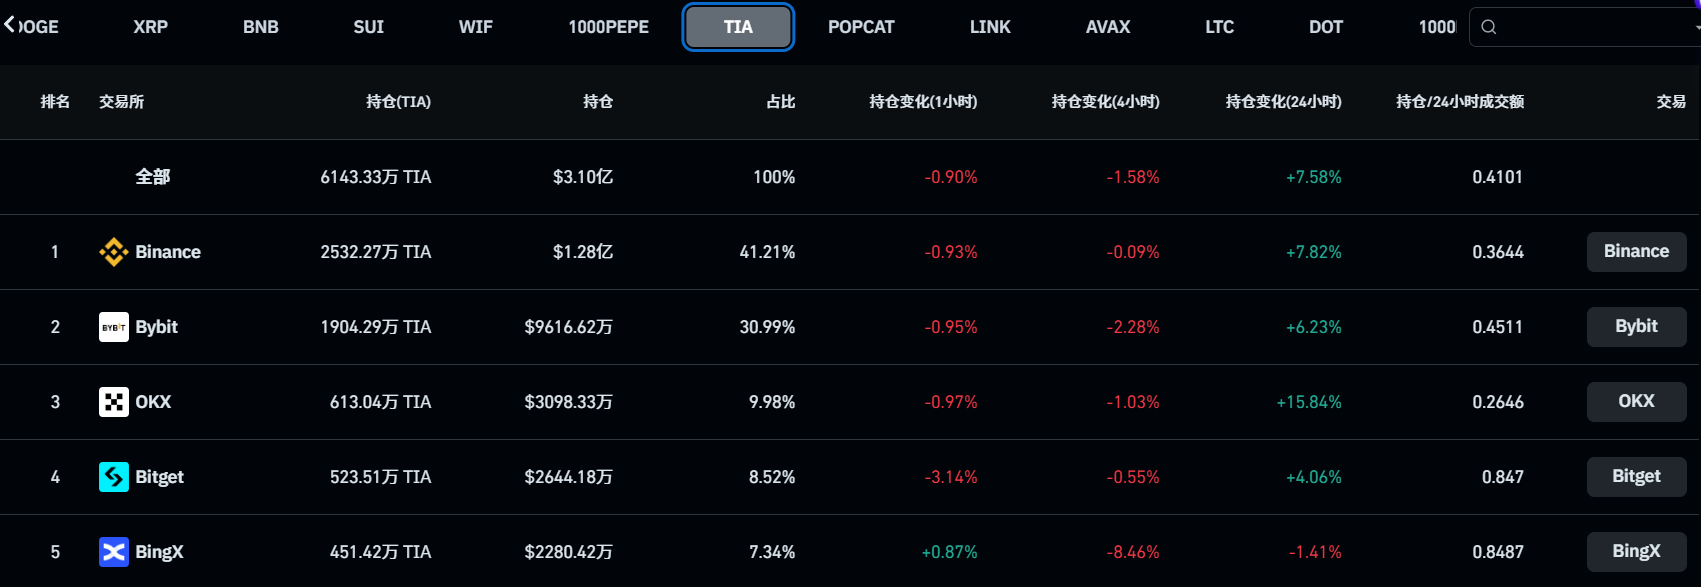Click the BingX button on the right

1636,551
